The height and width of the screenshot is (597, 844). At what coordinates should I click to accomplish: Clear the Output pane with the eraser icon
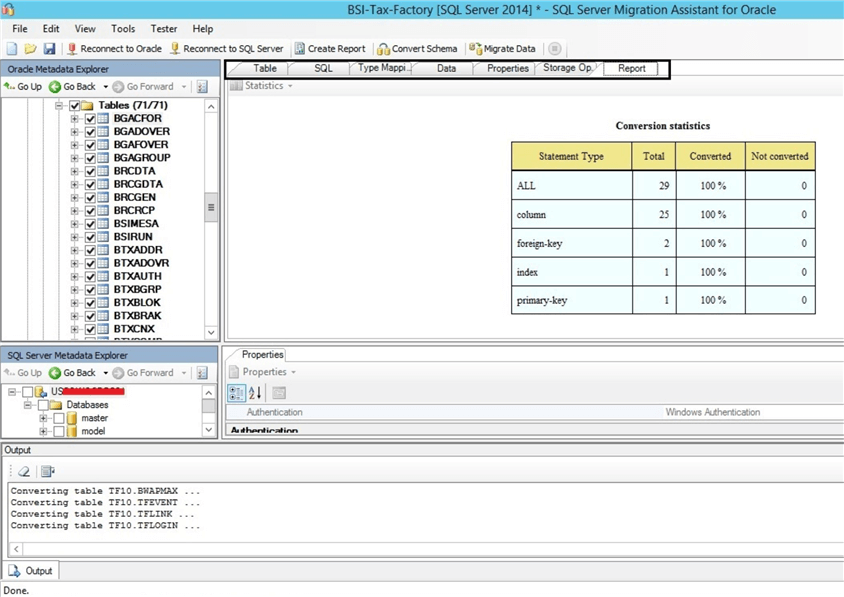coord(24,473)
